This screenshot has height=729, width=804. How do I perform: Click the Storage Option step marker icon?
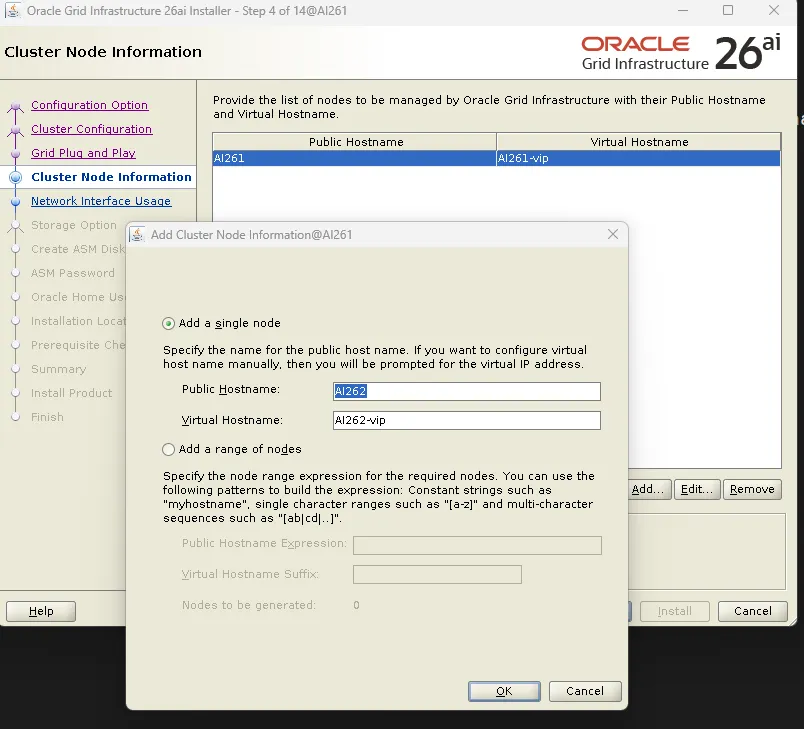pos(15,226)
